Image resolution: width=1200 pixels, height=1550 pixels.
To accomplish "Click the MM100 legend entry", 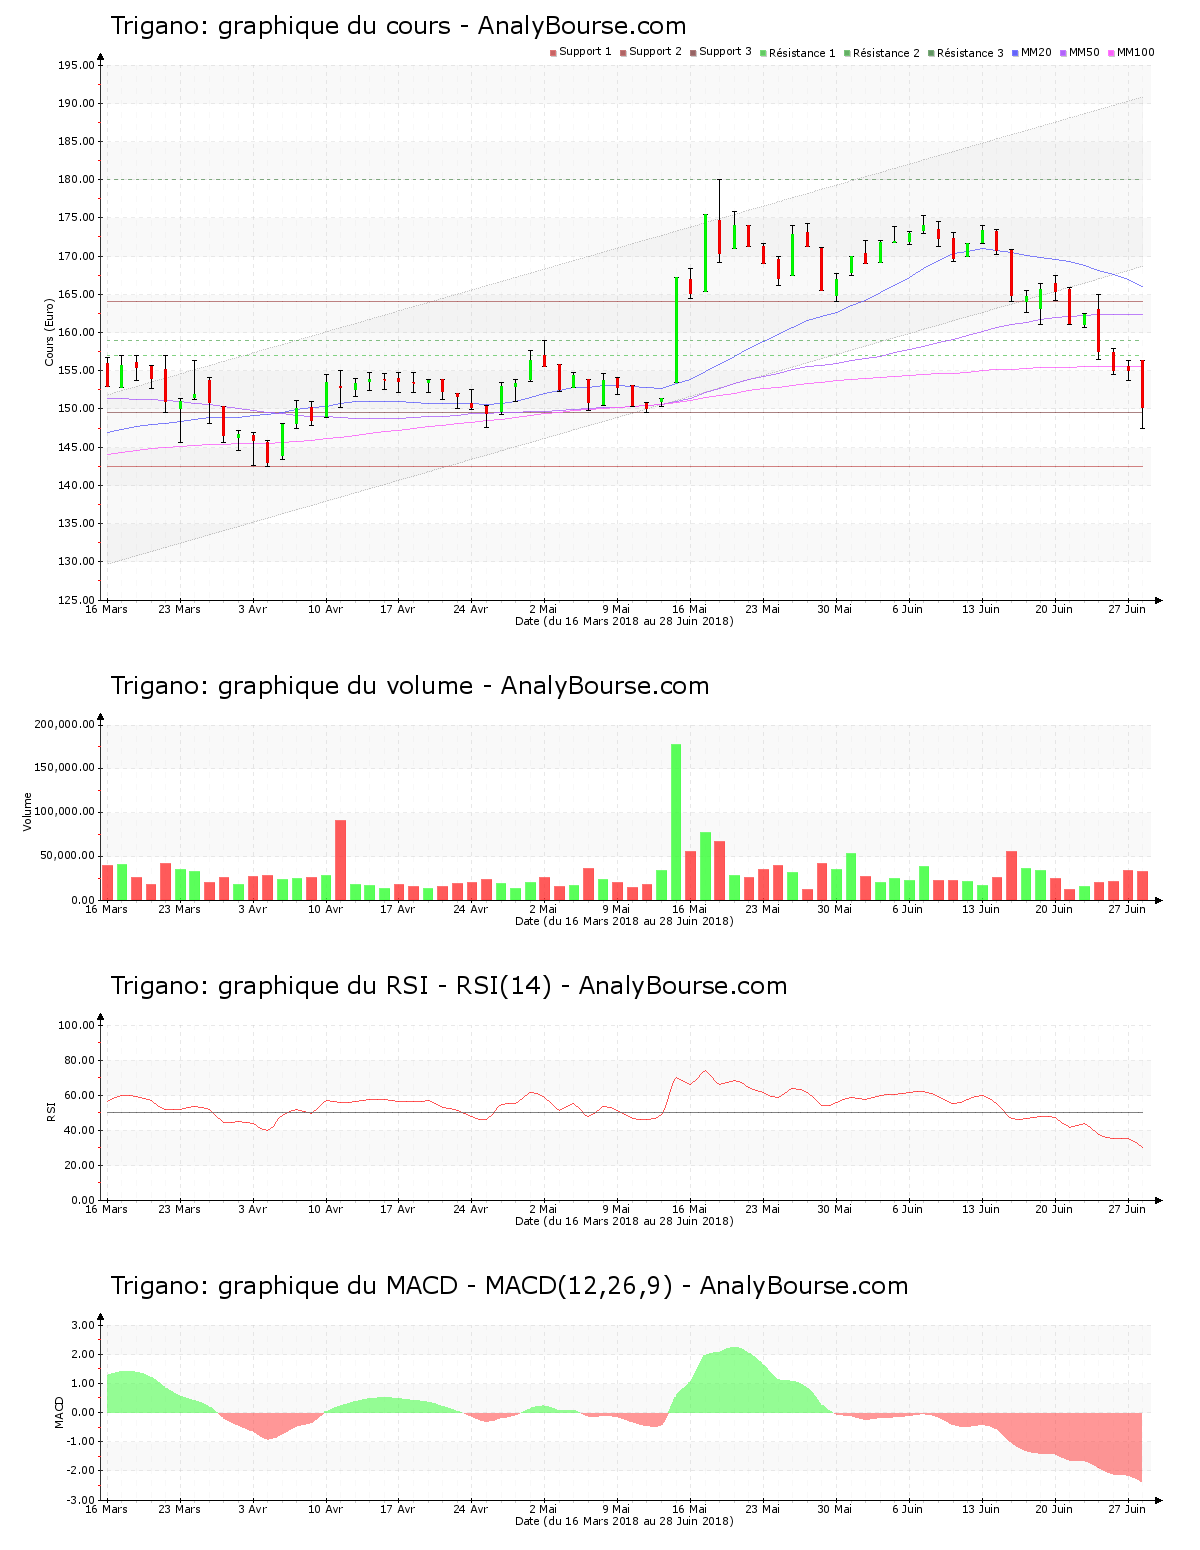I will pyautogui.click(x=1131, y=52).
